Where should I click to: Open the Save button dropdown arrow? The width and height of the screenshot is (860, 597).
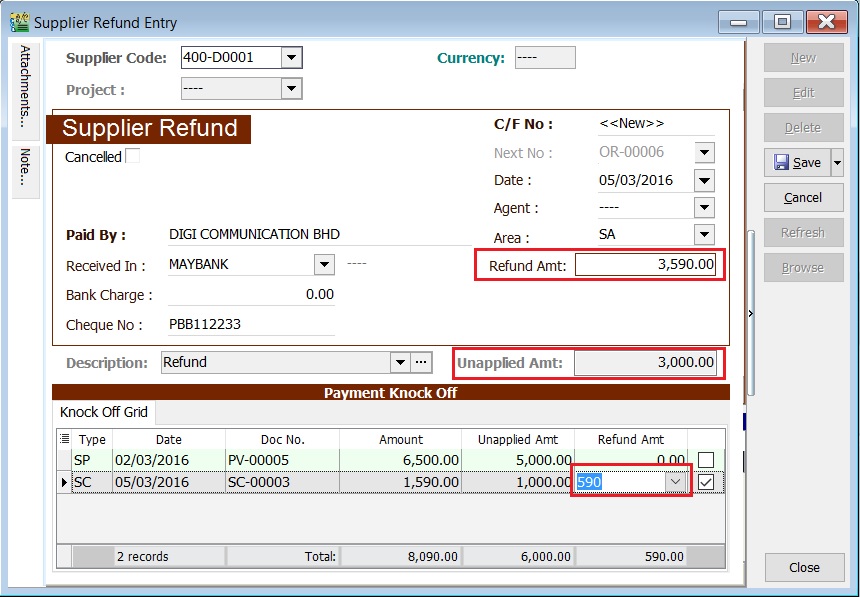pyautogui.click(x=837, y=162)
